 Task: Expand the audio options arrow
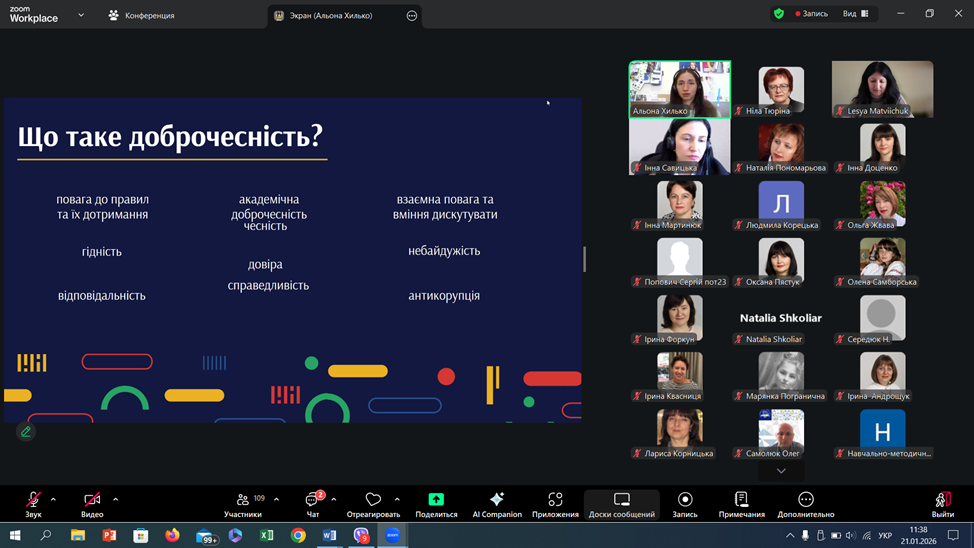[x=53, y=499]
